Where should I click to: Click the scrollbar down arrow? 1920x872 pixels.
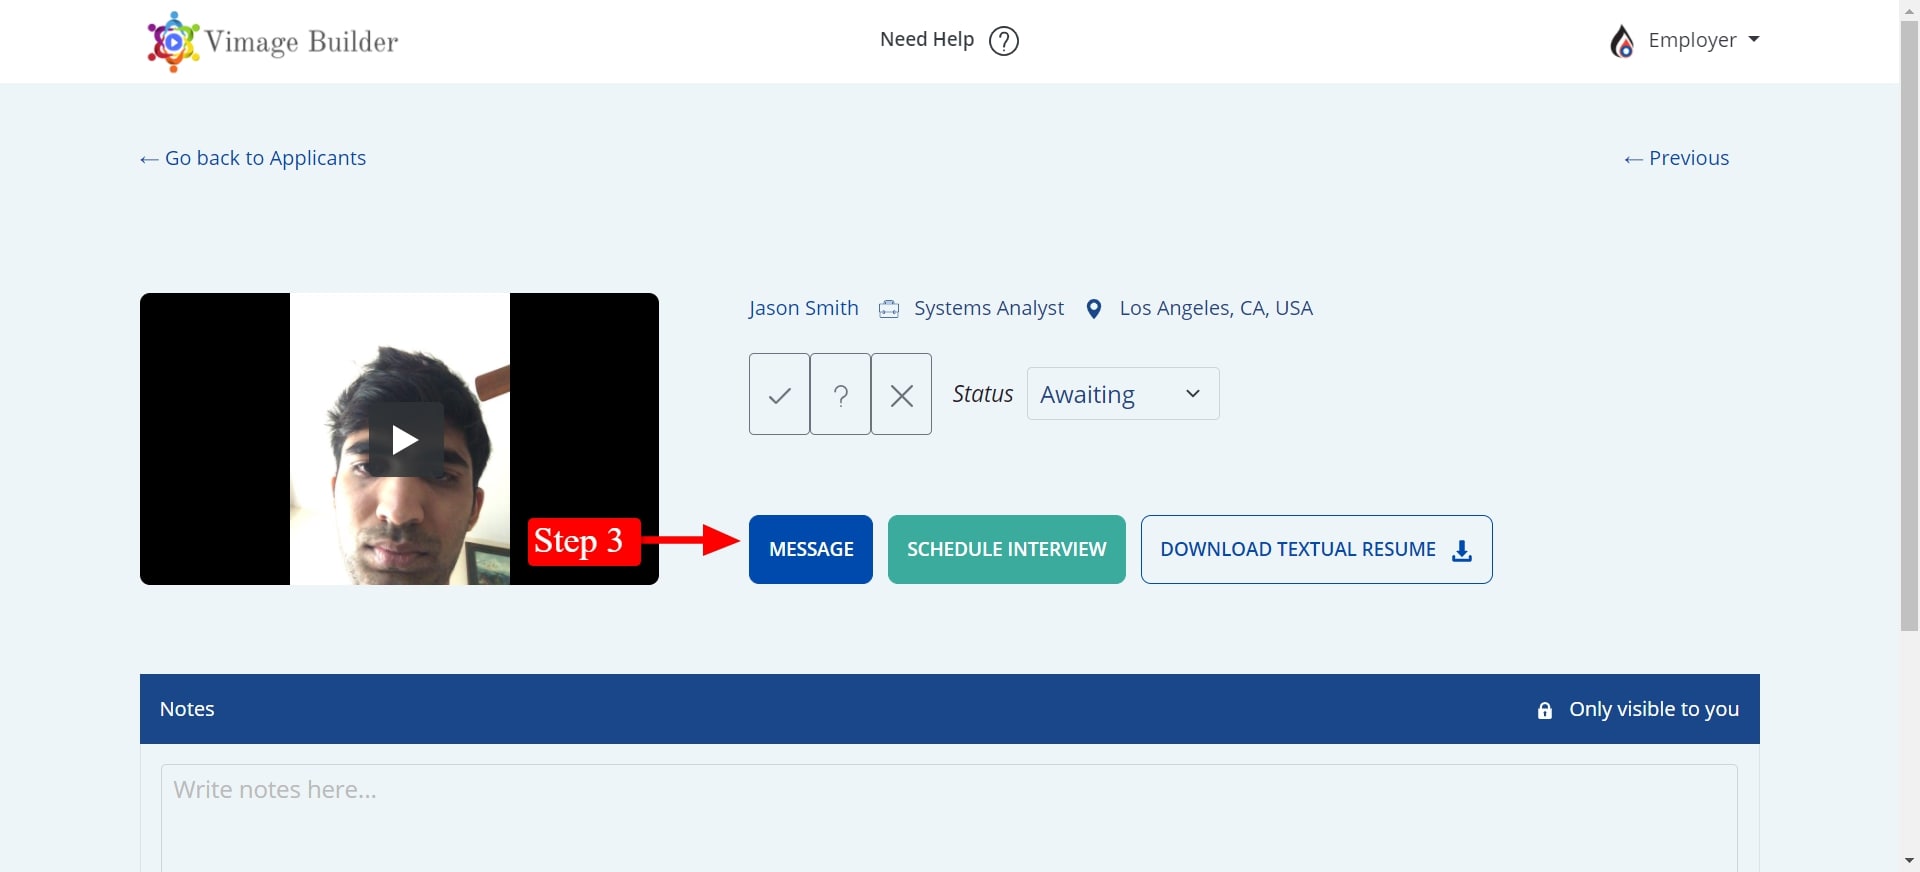pyautogui.click(x=1910, y=860)
